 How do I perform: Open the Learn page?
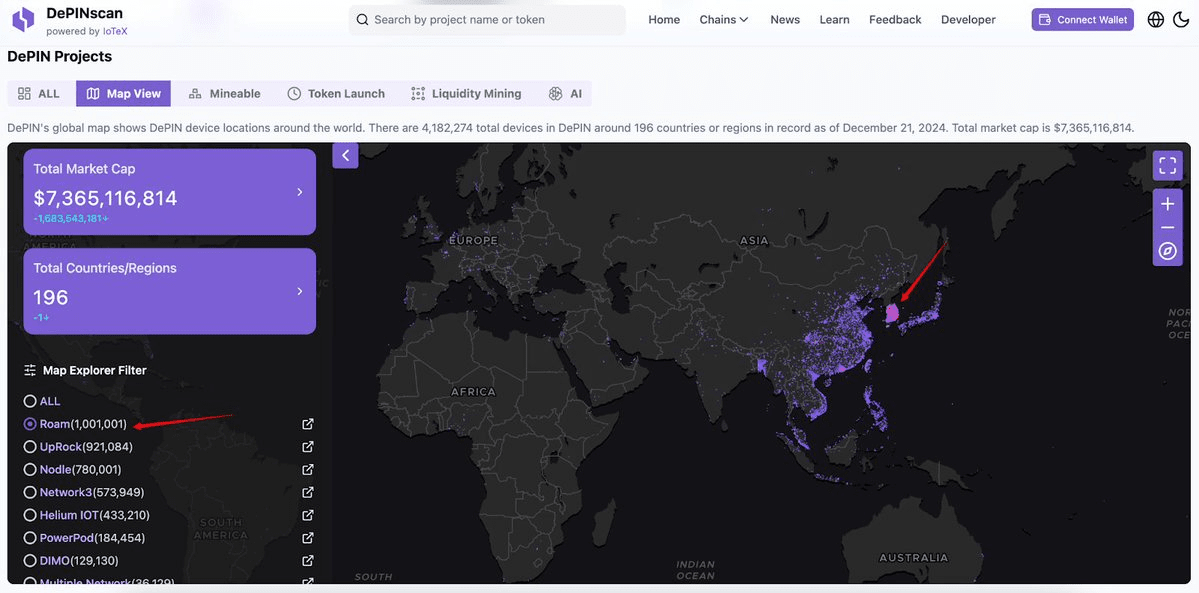tap(834, 20)
